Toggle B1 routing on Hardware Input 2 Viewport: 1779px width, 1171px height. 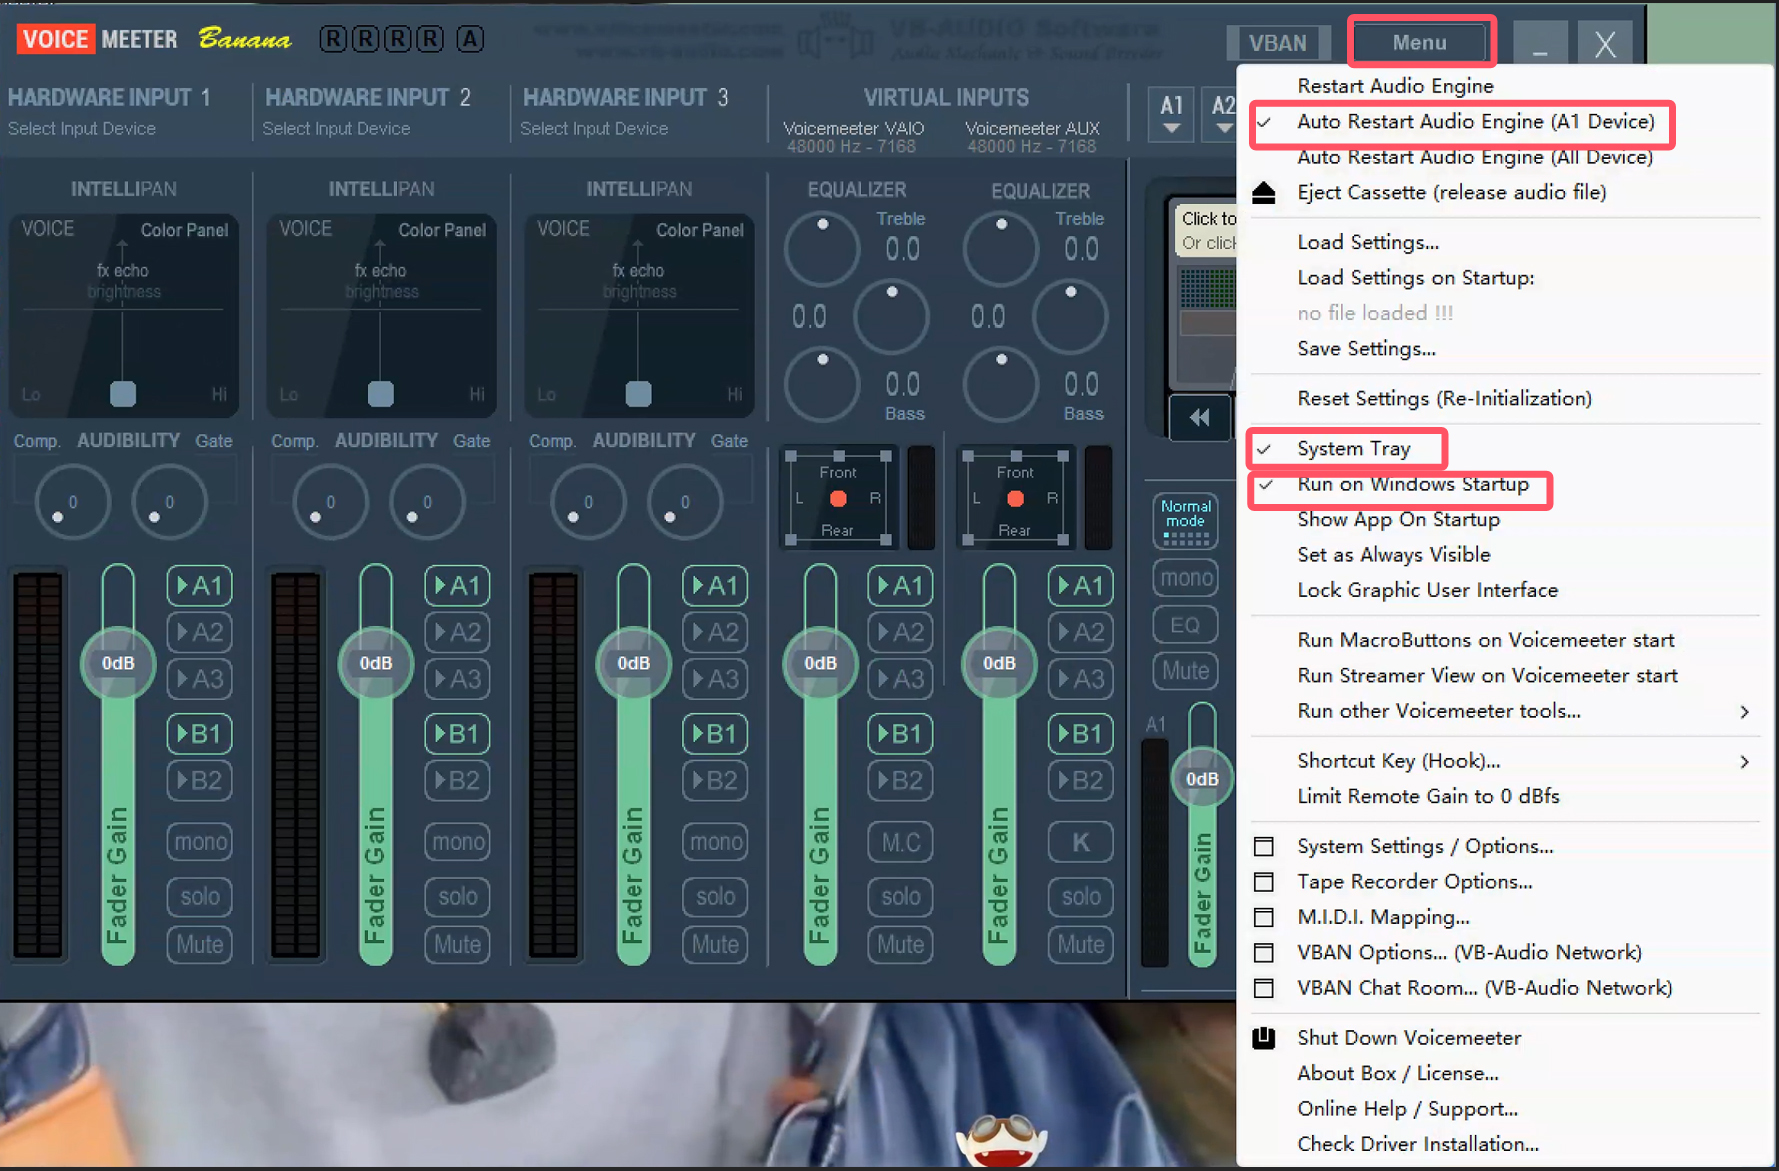click(x=458, y=734)
